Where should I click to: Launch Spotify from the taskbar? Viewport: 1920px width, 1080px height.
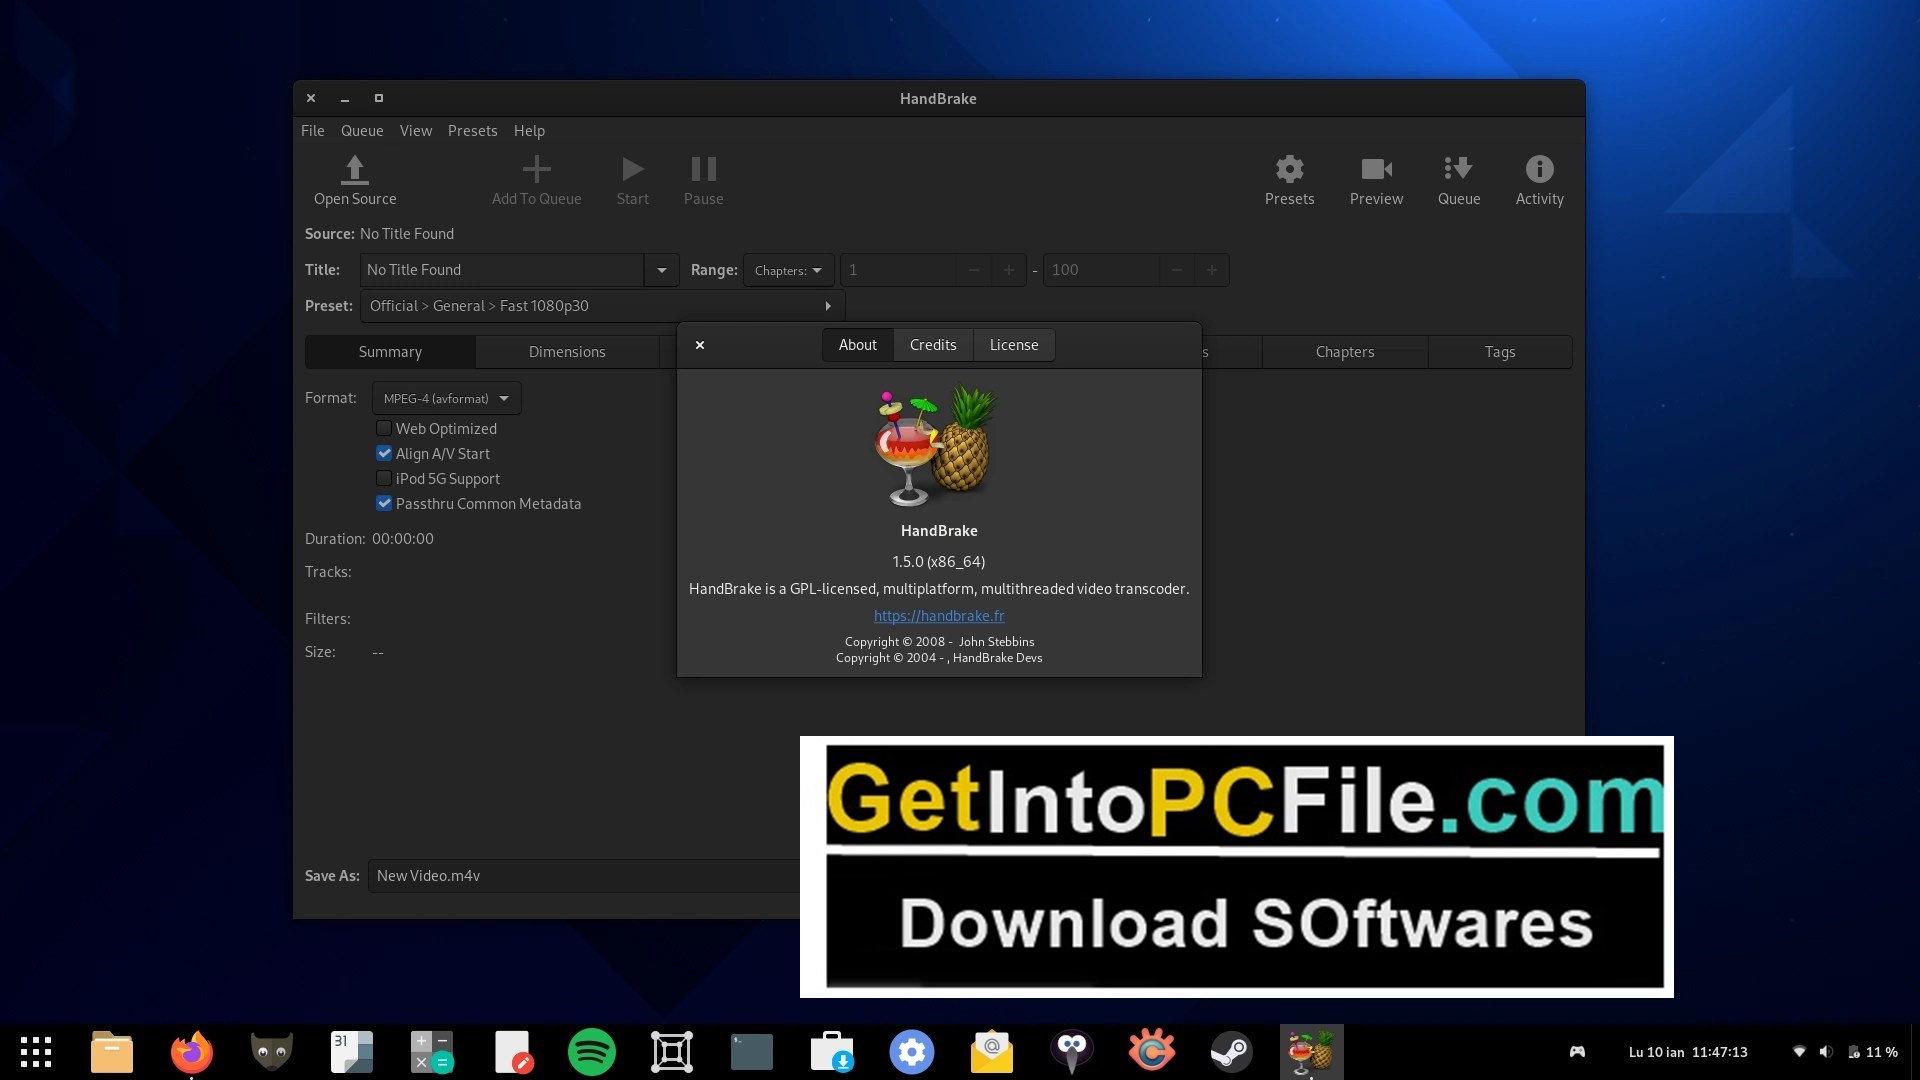(x=592, y=1052)
